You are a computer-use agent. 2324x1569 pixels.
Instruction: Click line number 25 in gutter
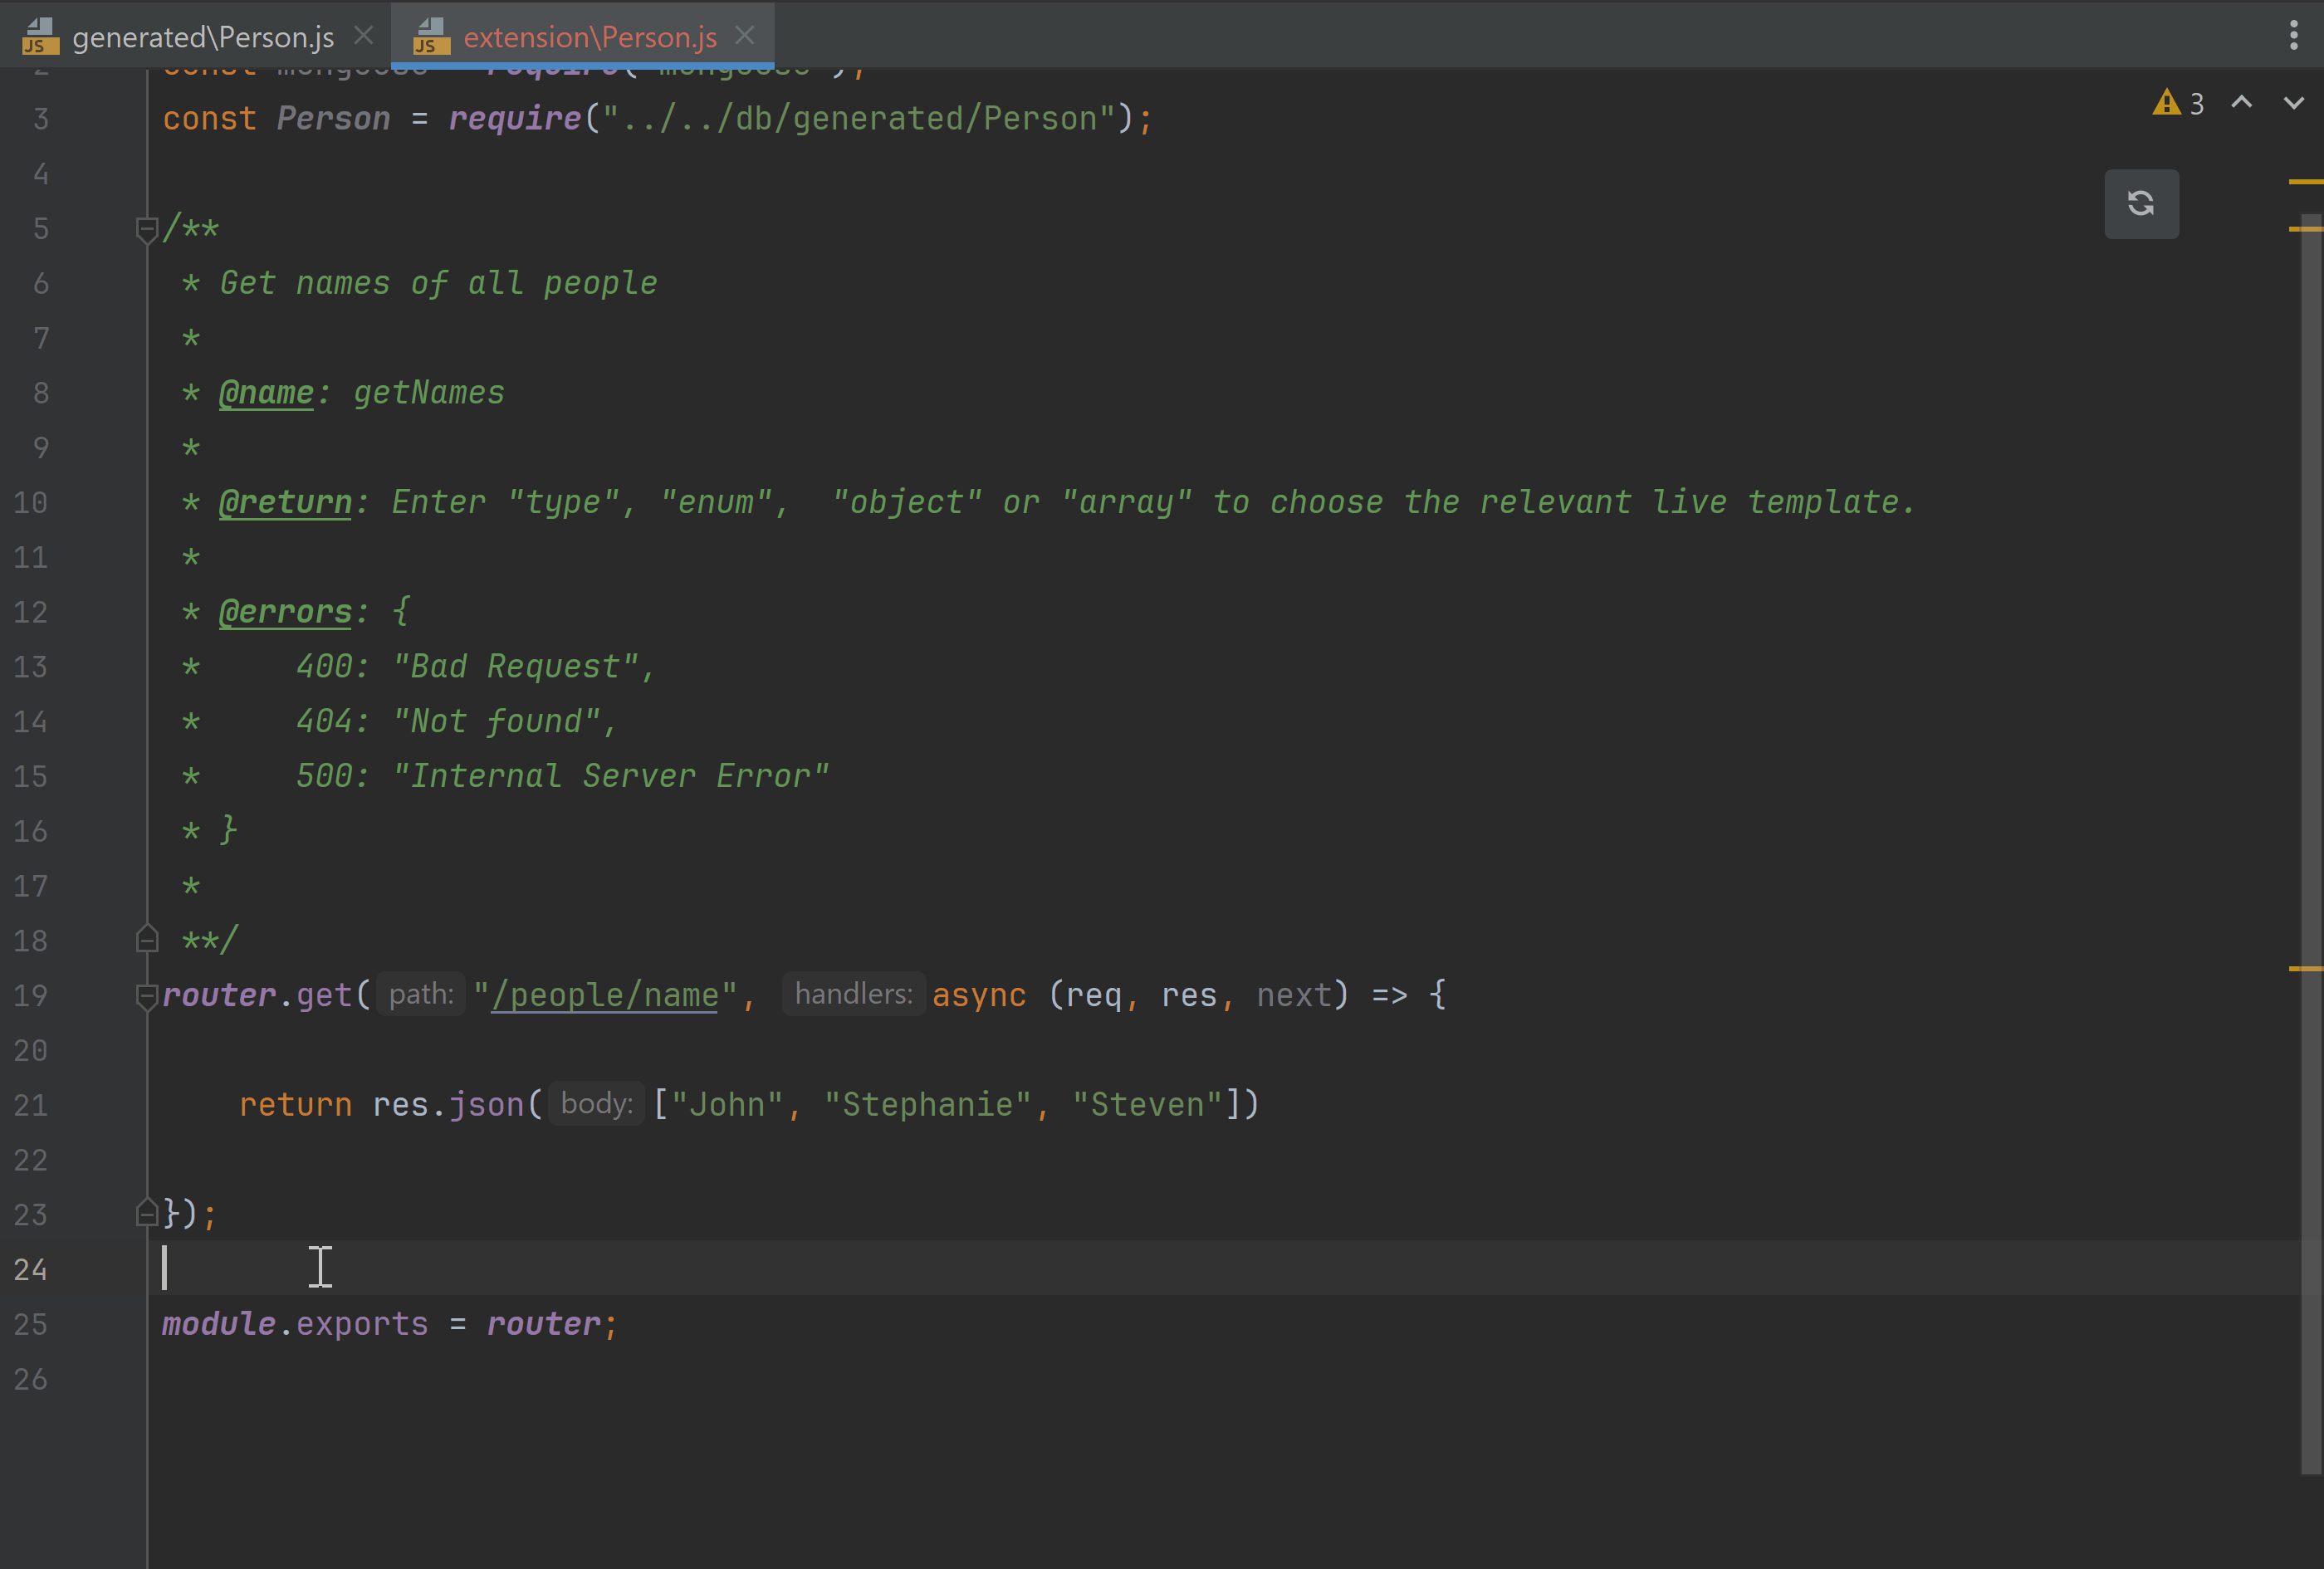[x=31, y=1324]
